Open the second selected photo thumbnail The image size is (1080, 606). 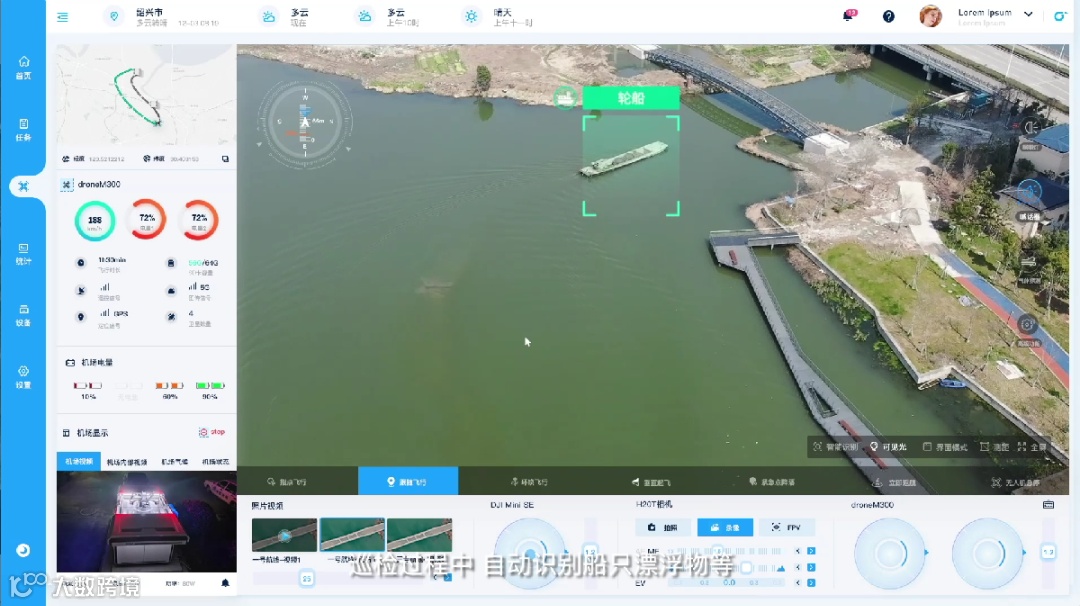pos(352,535)
